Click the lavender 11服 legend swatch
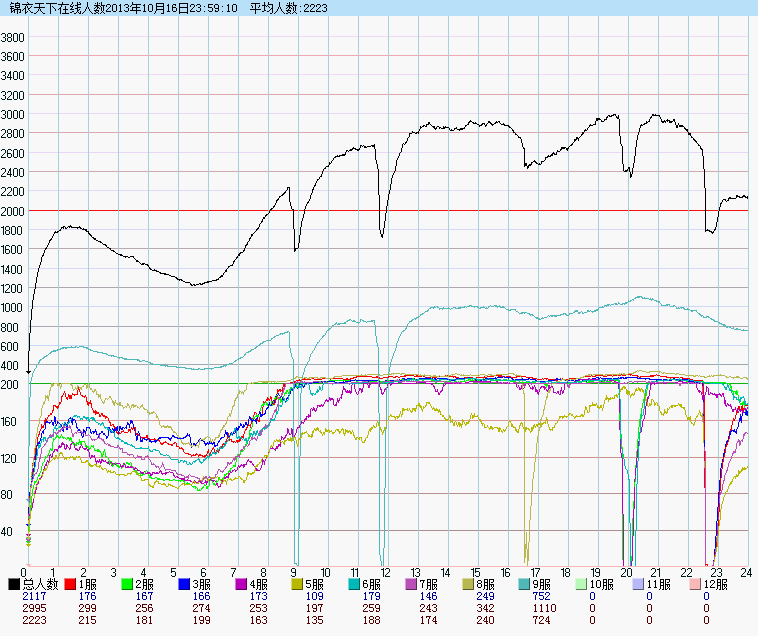Viewport: 758px width, 636px height. point(639,583)
